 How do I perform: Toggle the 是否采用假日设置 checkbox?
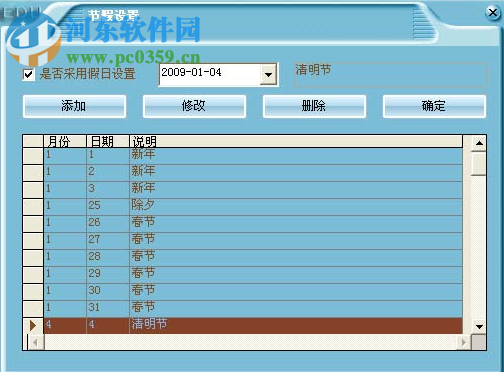pyautogui.click(x=29, y=74)
